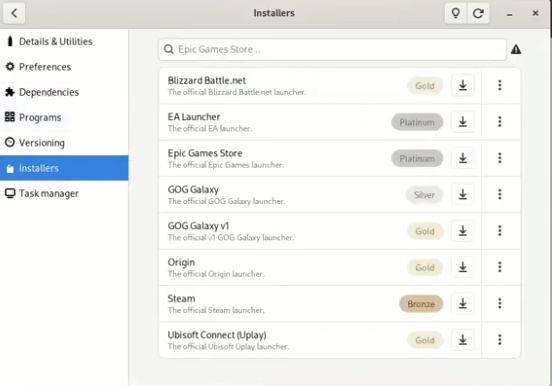Viewport: 552px width, 386px height.
Task: Open the Preferences section
Action: coord(64,67)
